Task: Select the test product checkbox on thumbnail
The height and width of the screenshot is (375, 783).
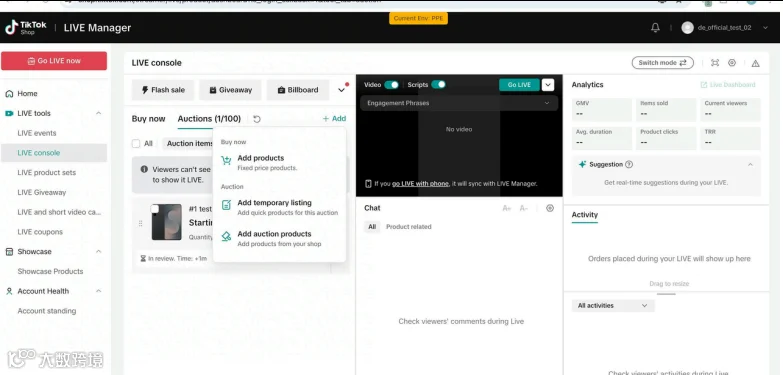Action: [x=155, y=209]
